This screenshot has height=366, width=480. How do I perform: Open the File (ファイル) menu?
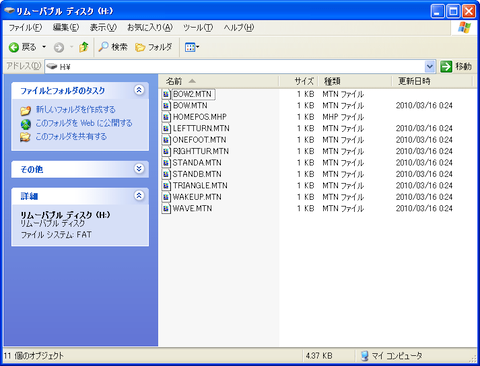click(x=25, y=27)
